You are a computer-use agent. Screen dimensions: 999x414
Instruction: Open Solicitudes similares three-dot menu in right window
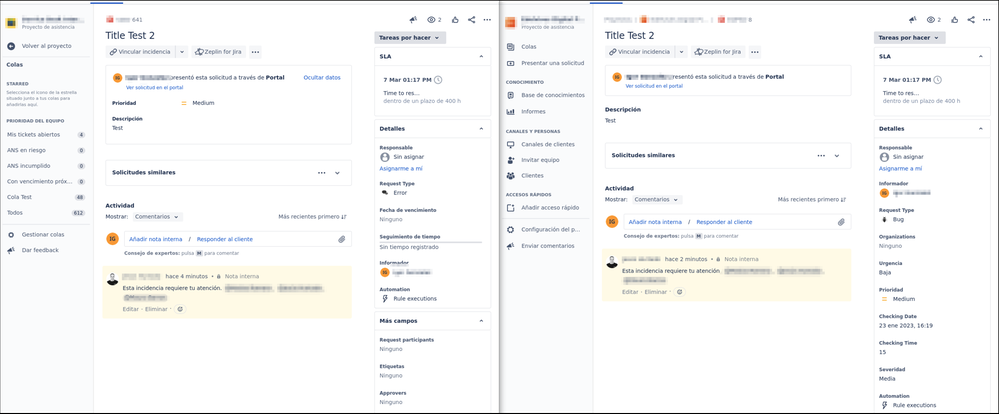pyautogui.click(x=821, y=155)
